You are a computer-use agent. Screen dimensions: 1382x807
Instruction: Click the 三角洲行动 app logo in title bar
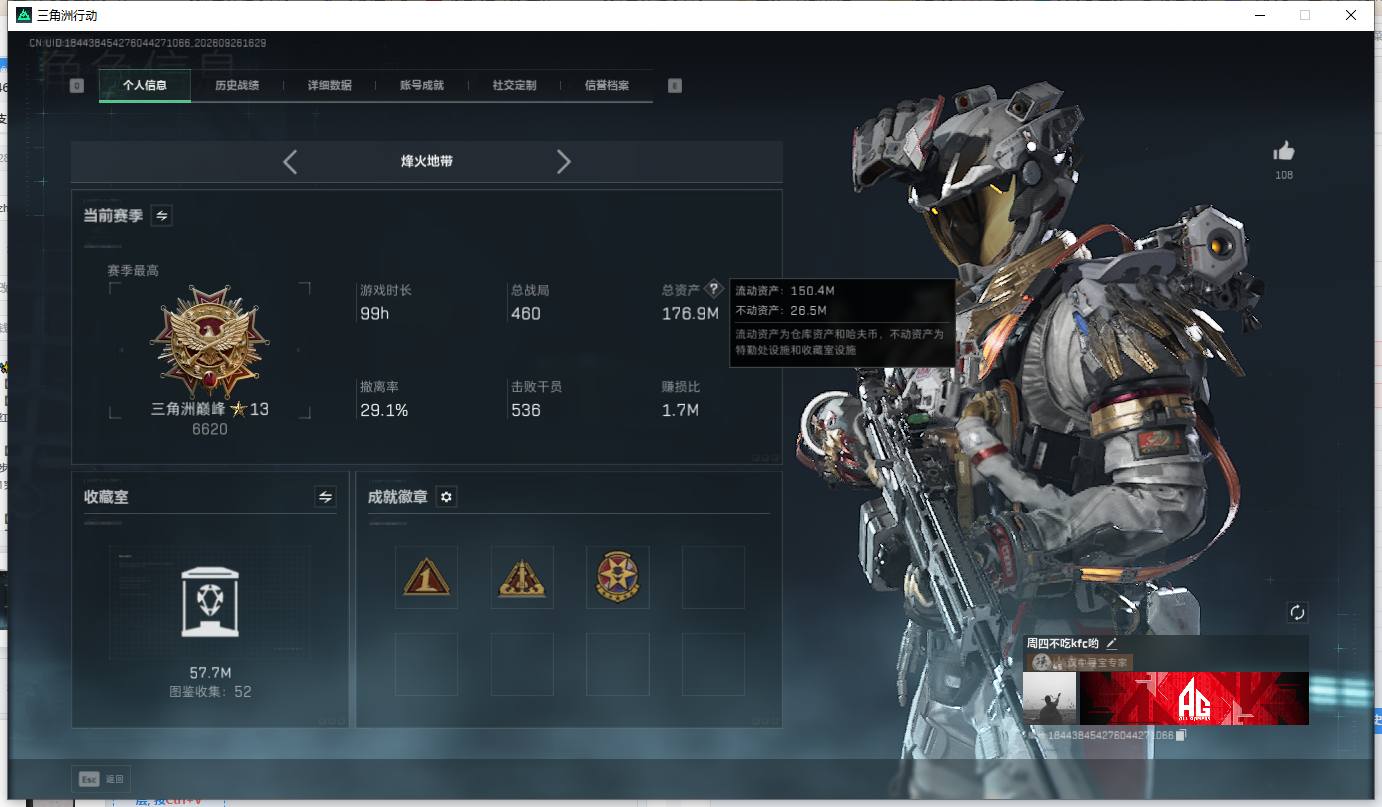(24, 15)
